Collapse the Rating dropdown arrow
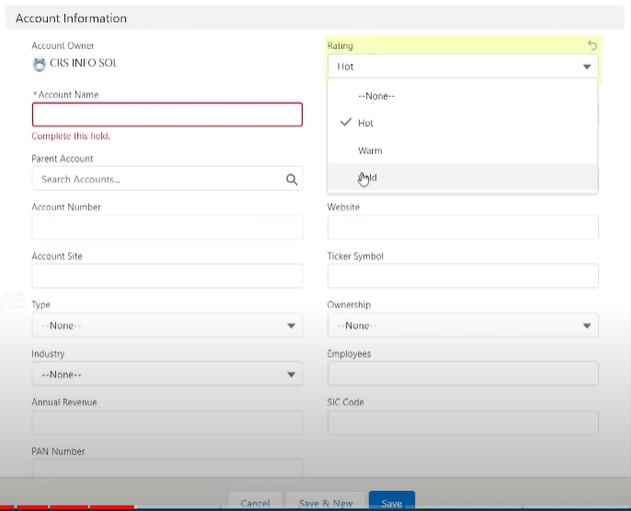This screenshot has height=511, width=631. pos(586,67)
